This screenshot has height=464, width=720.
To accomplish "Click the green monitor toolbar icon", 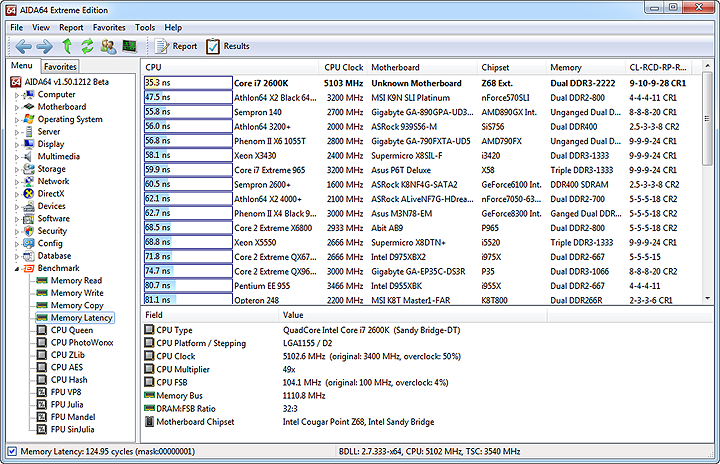I will point(129,46).
